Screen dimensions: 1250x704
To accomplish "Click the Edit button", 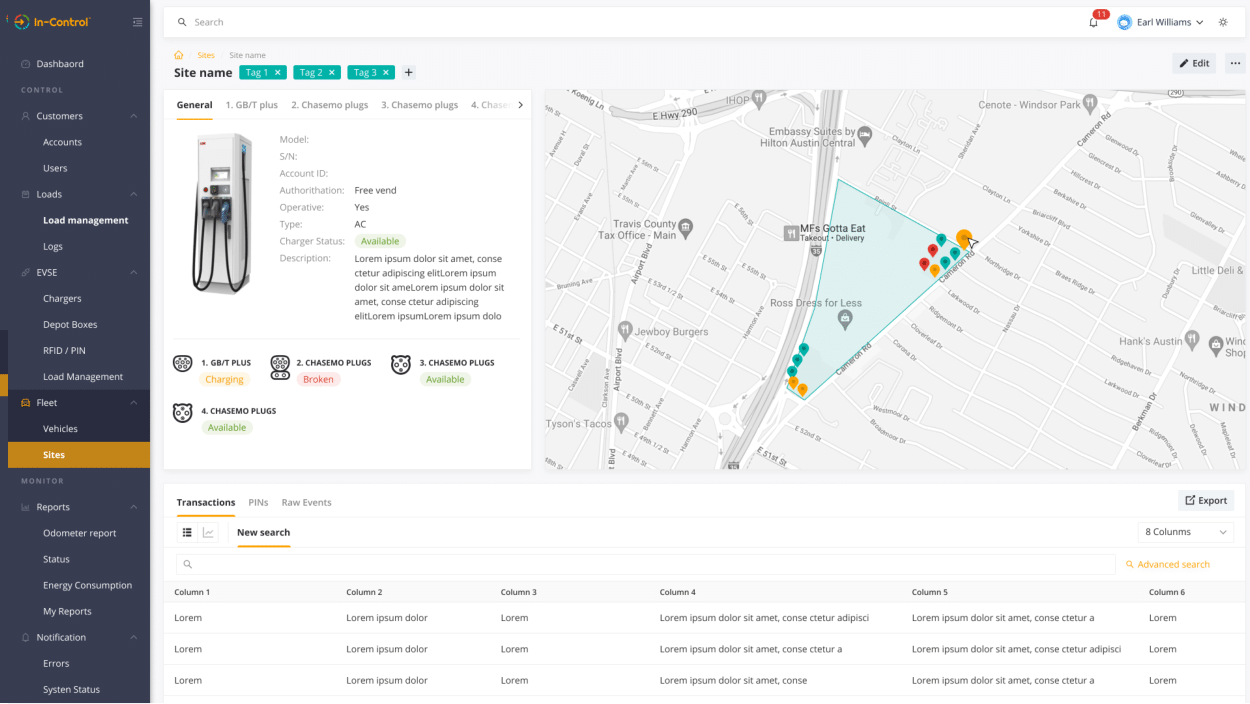I will tap(1194, 63).
